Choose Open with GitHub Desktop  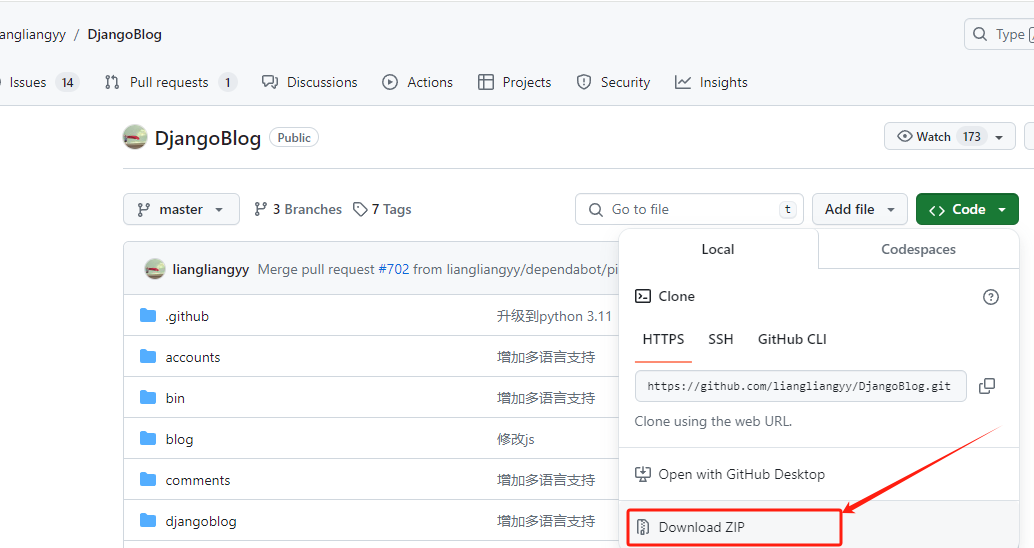click(x=741, y=474)
